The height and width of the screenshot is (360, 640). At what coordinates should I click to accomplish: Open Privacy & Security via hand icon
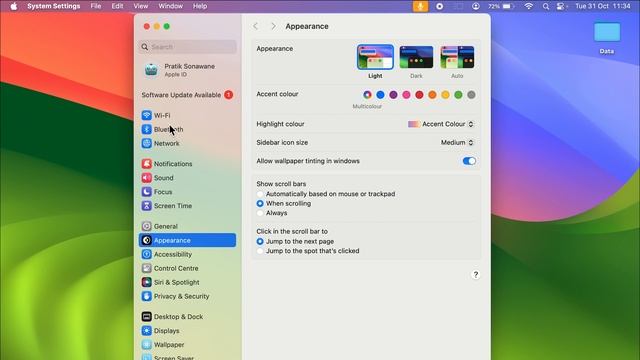click(147, 296)
